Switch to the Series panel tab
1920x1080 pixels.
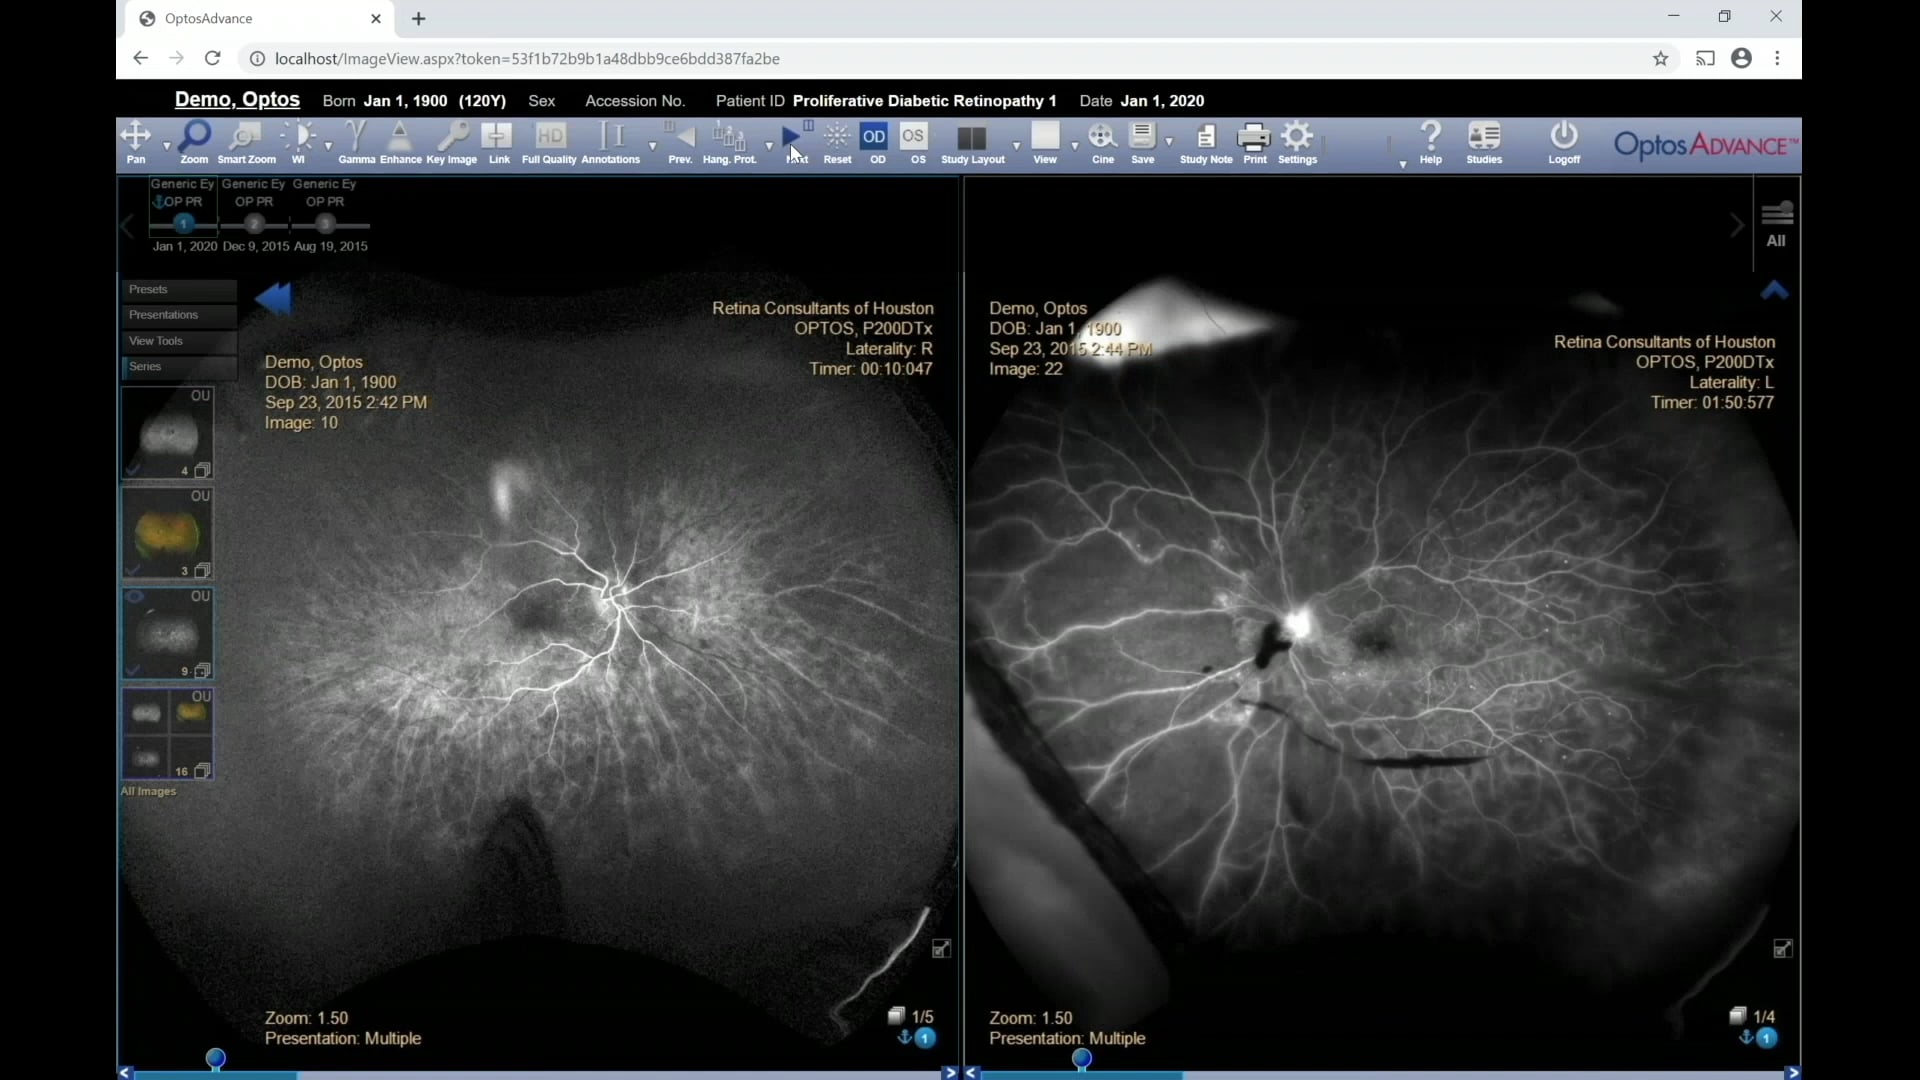point(179,367)
